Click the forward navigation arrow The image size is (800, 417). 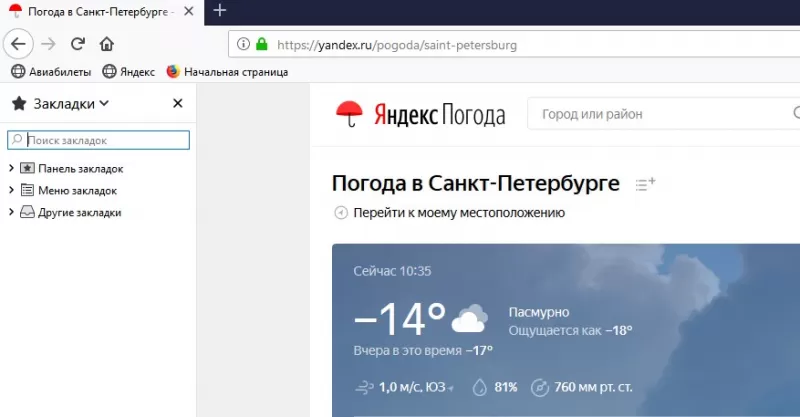pyautogui.click(x=48, y=44)
